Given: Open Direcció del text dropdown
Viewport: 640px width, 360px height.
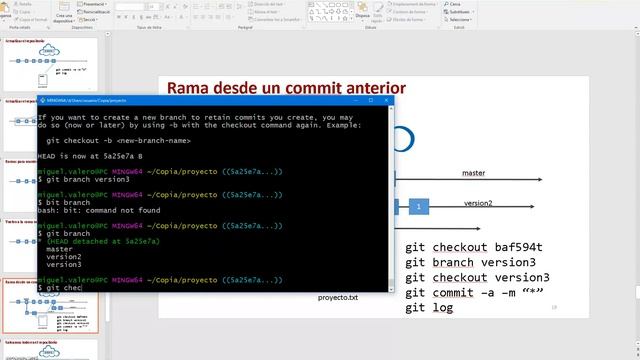Looking at the screenshot, I should point(267,4).
